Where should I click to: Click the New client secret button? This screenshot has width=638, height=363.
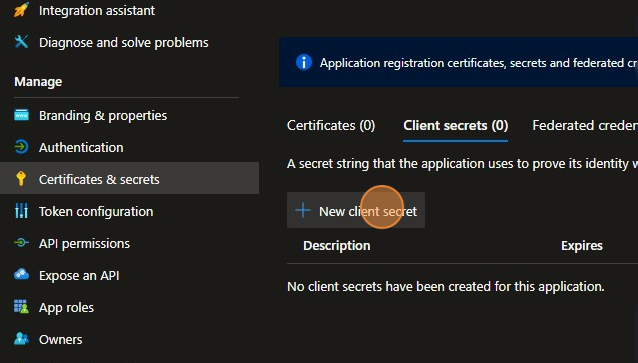356,210
